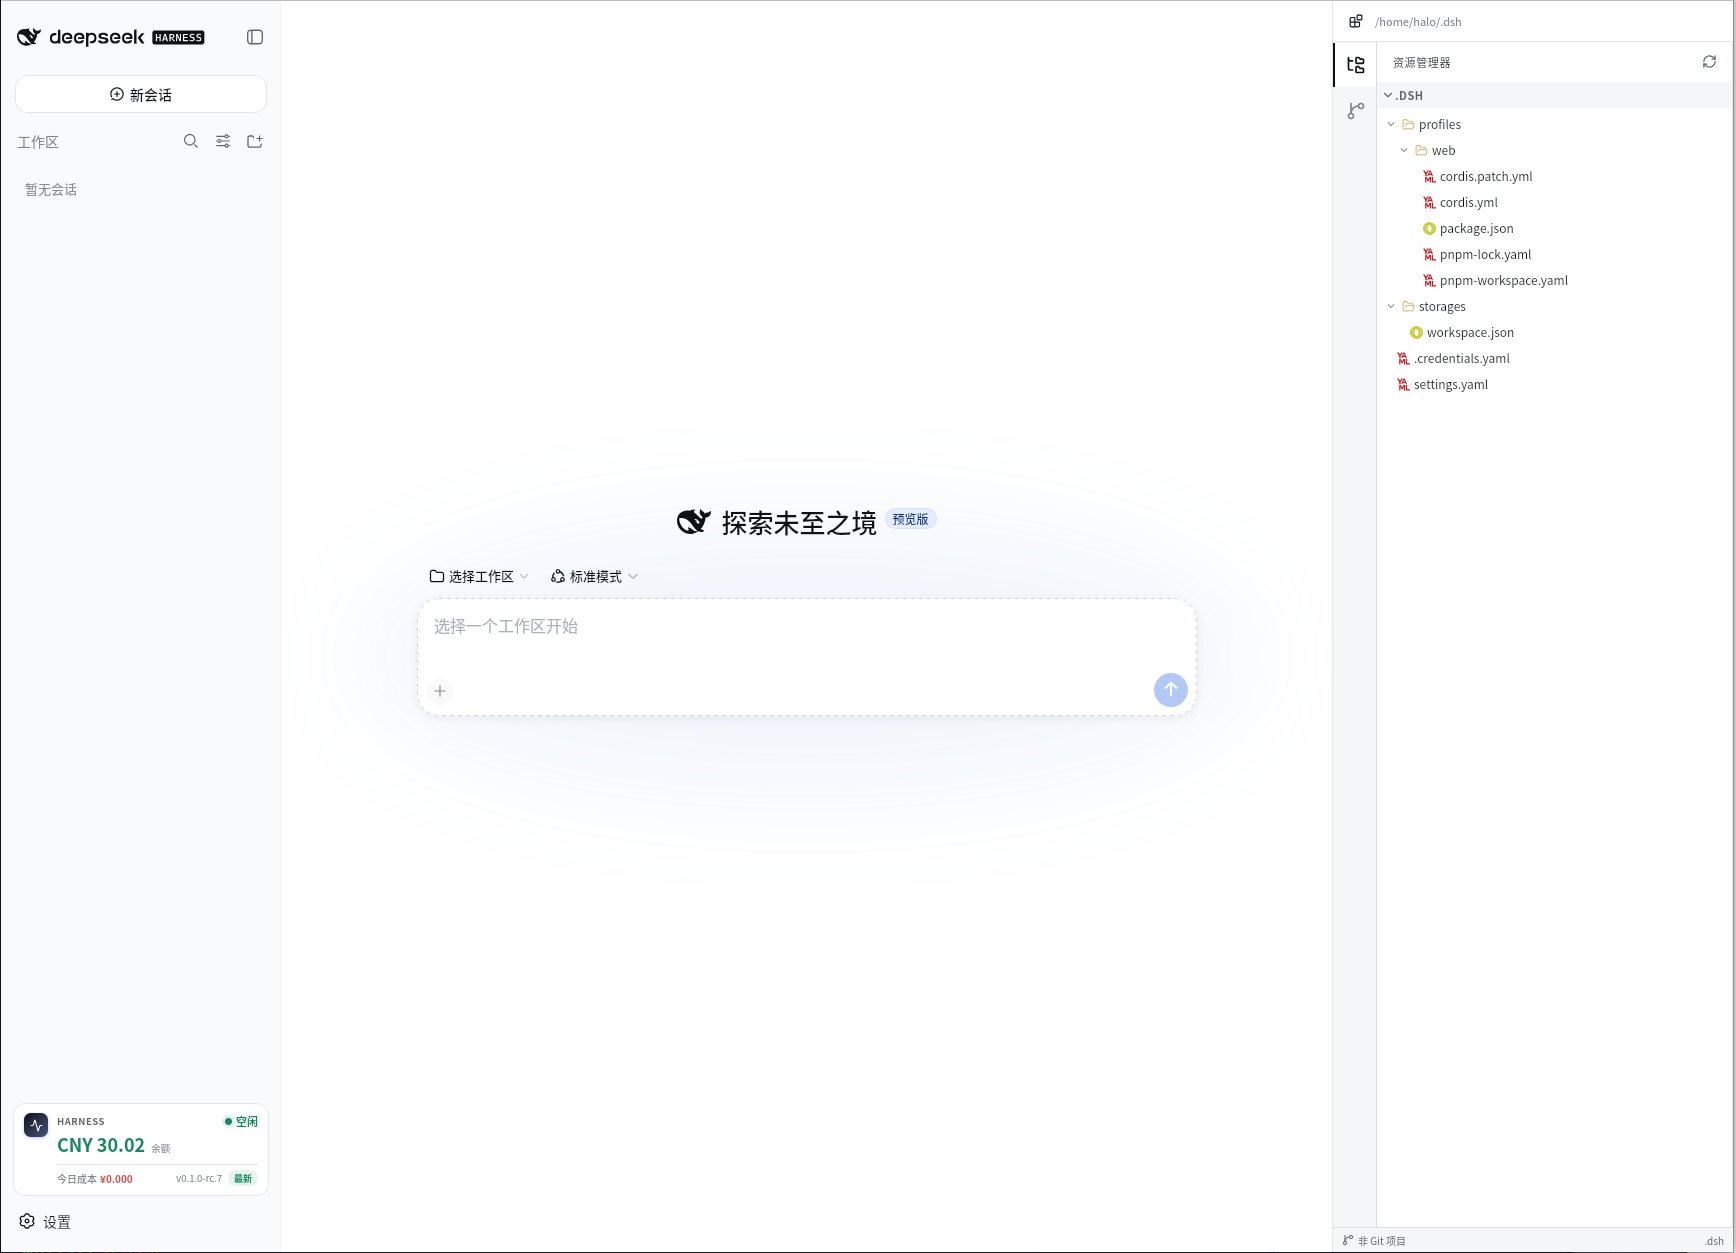Click the 资源管理器 panel title
Screen dimensions: 1736x1253
[1421, 62]
